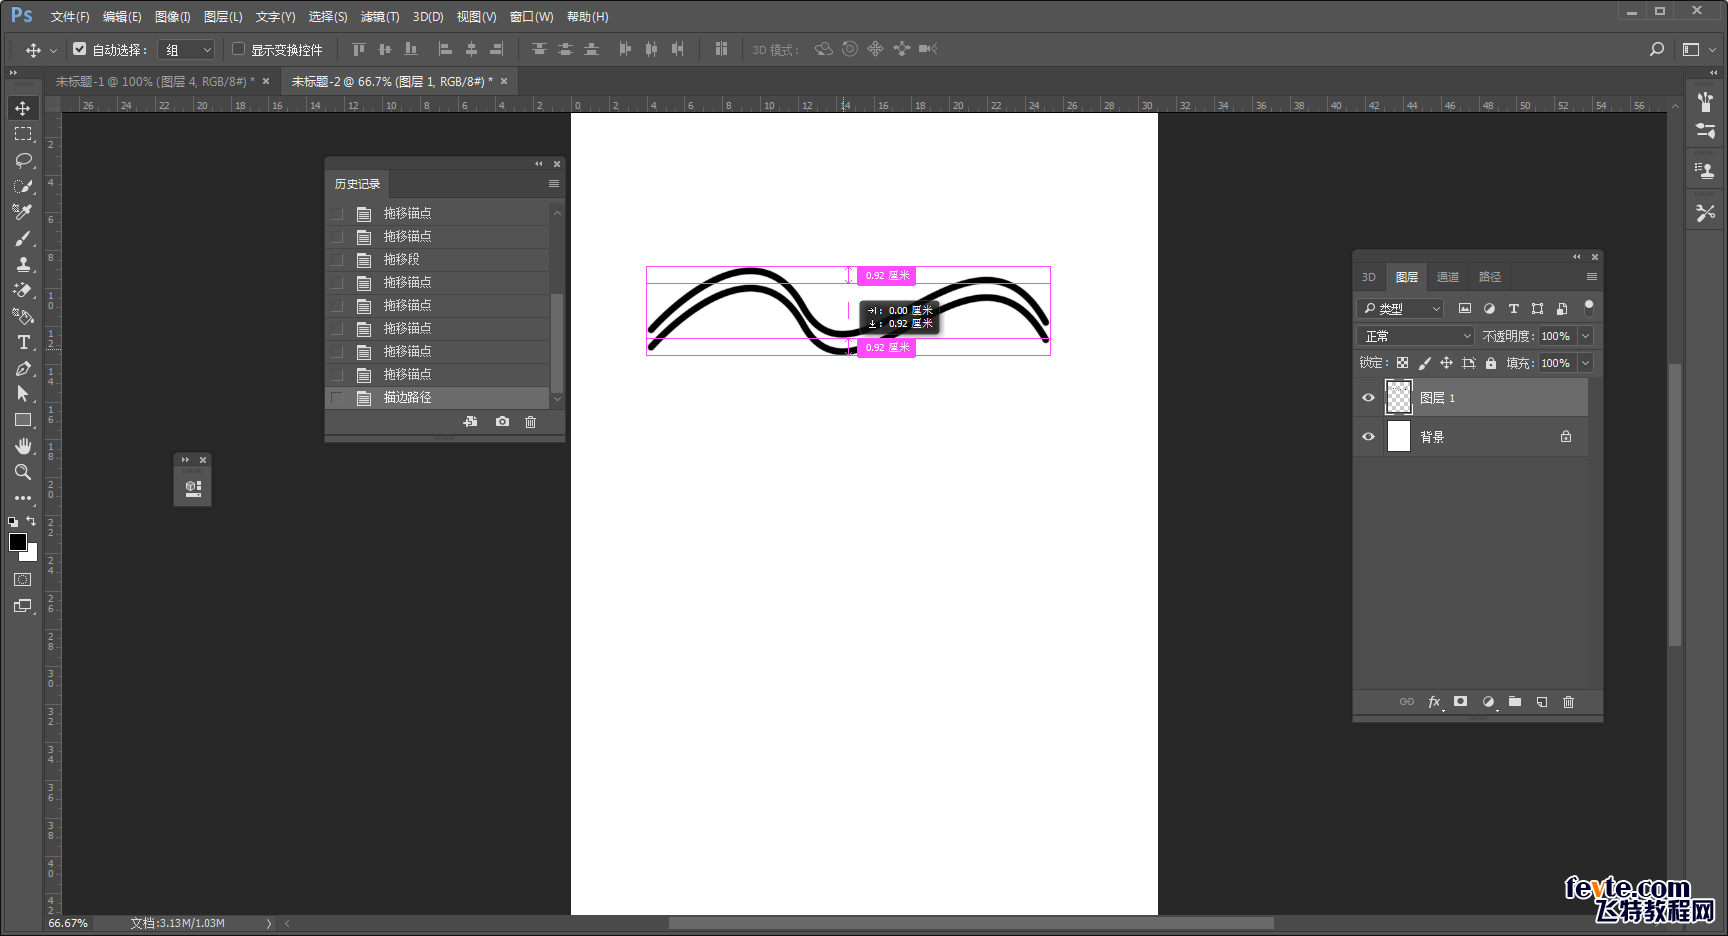The image size is (1728, 936).
Task: Select the Pen tool
Action: 23,368
